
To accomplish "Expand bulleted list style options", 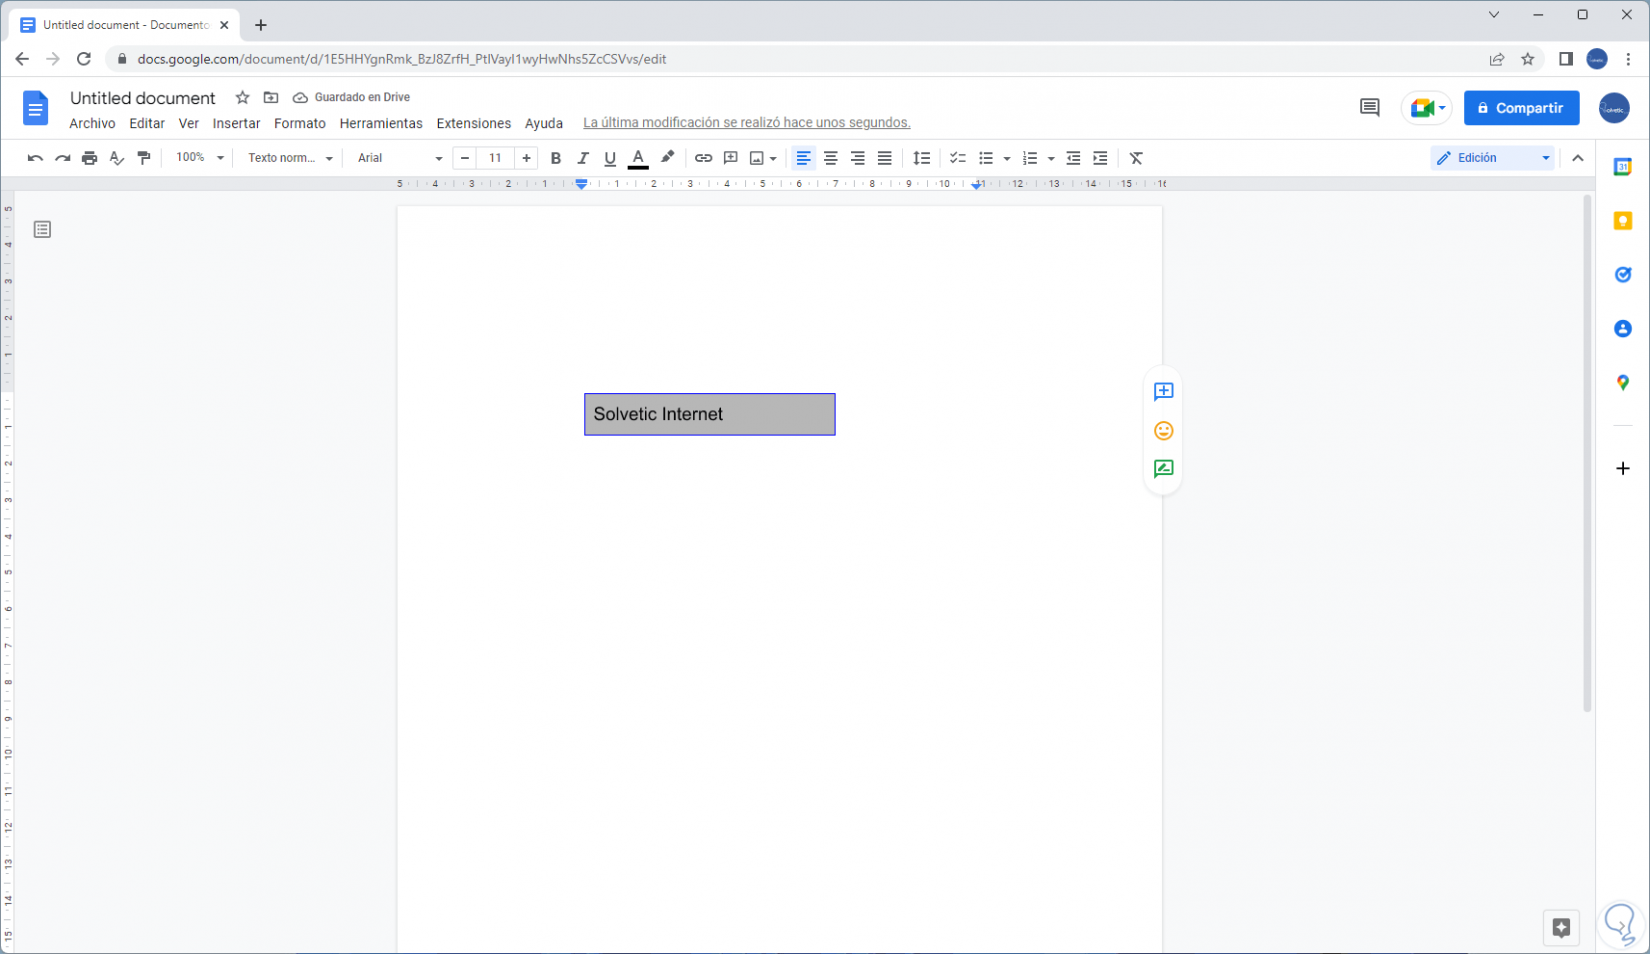I will [x=1007, y=159].
